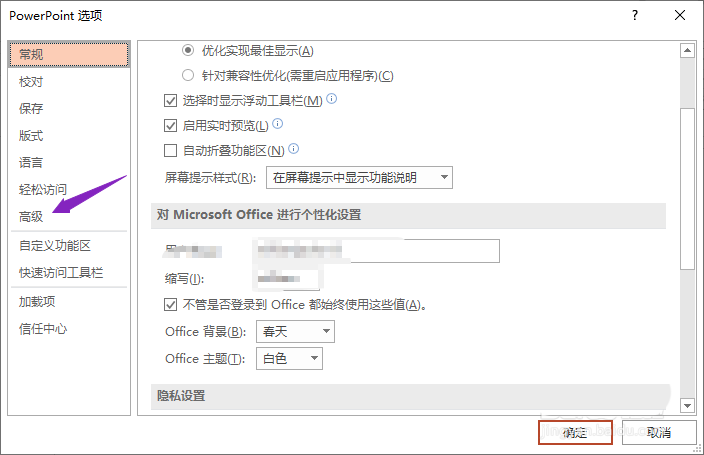Expand Office 背景 dropdown
This screenshot has width=704, height=455.
point(297,332)
